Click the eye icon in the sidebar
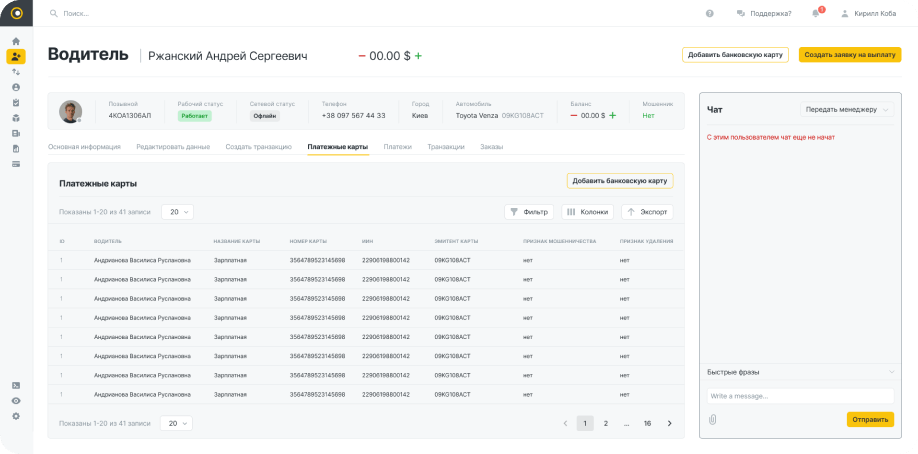 (x=16, y=400)
